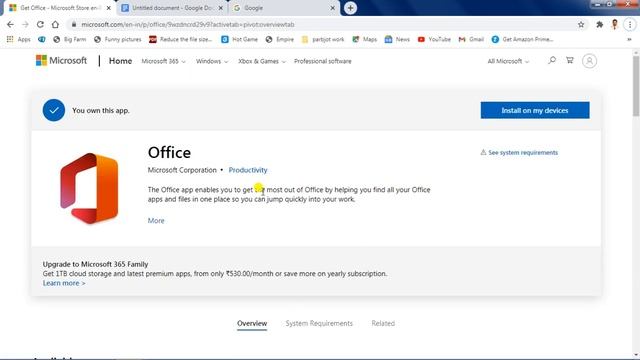Open the Empire bookmark
The image size is (640, 360).
coord(280,39)
